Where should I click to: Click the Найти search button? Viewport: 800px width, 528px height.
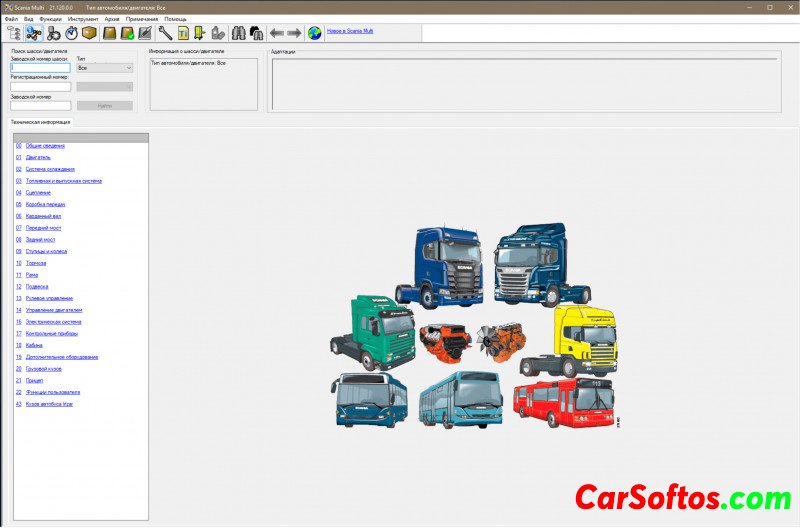pyautogui.click(x=104, y=105)
